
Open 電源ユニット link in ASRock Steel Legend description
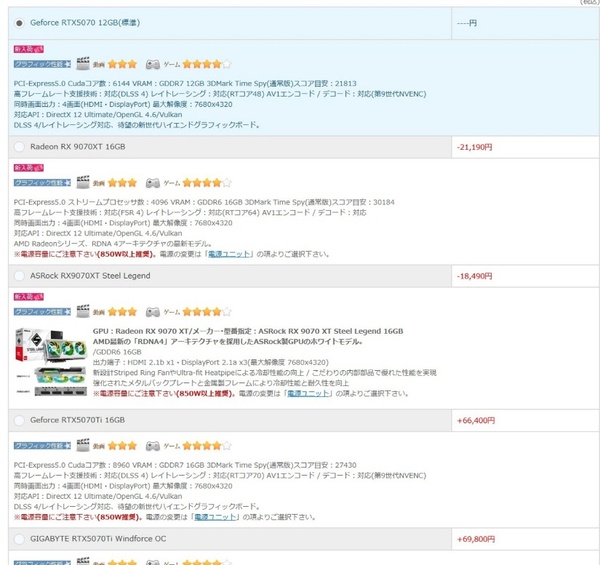308,393
